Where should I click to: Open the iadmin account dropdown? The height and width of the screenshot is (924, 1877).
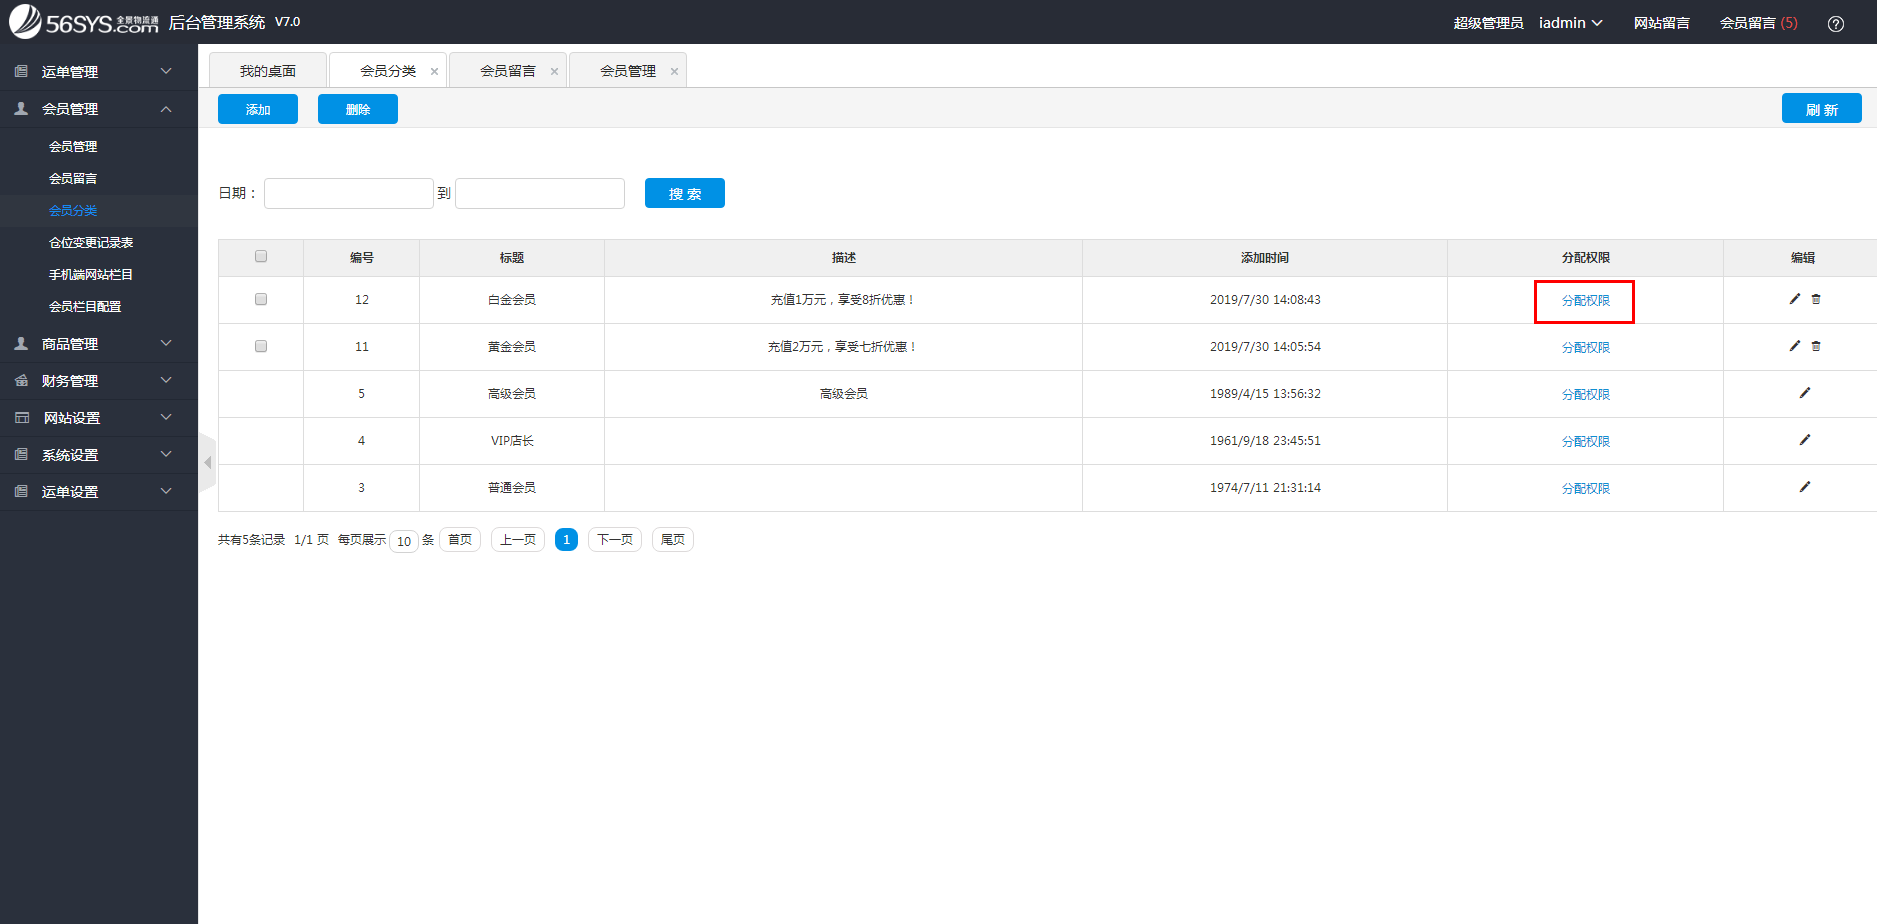tap(1570, 22)
